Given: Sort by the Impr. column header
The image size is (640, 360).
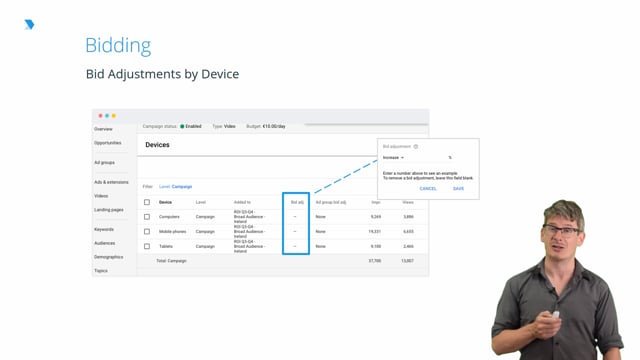Looking at the screenshot, I should (376, 202).
